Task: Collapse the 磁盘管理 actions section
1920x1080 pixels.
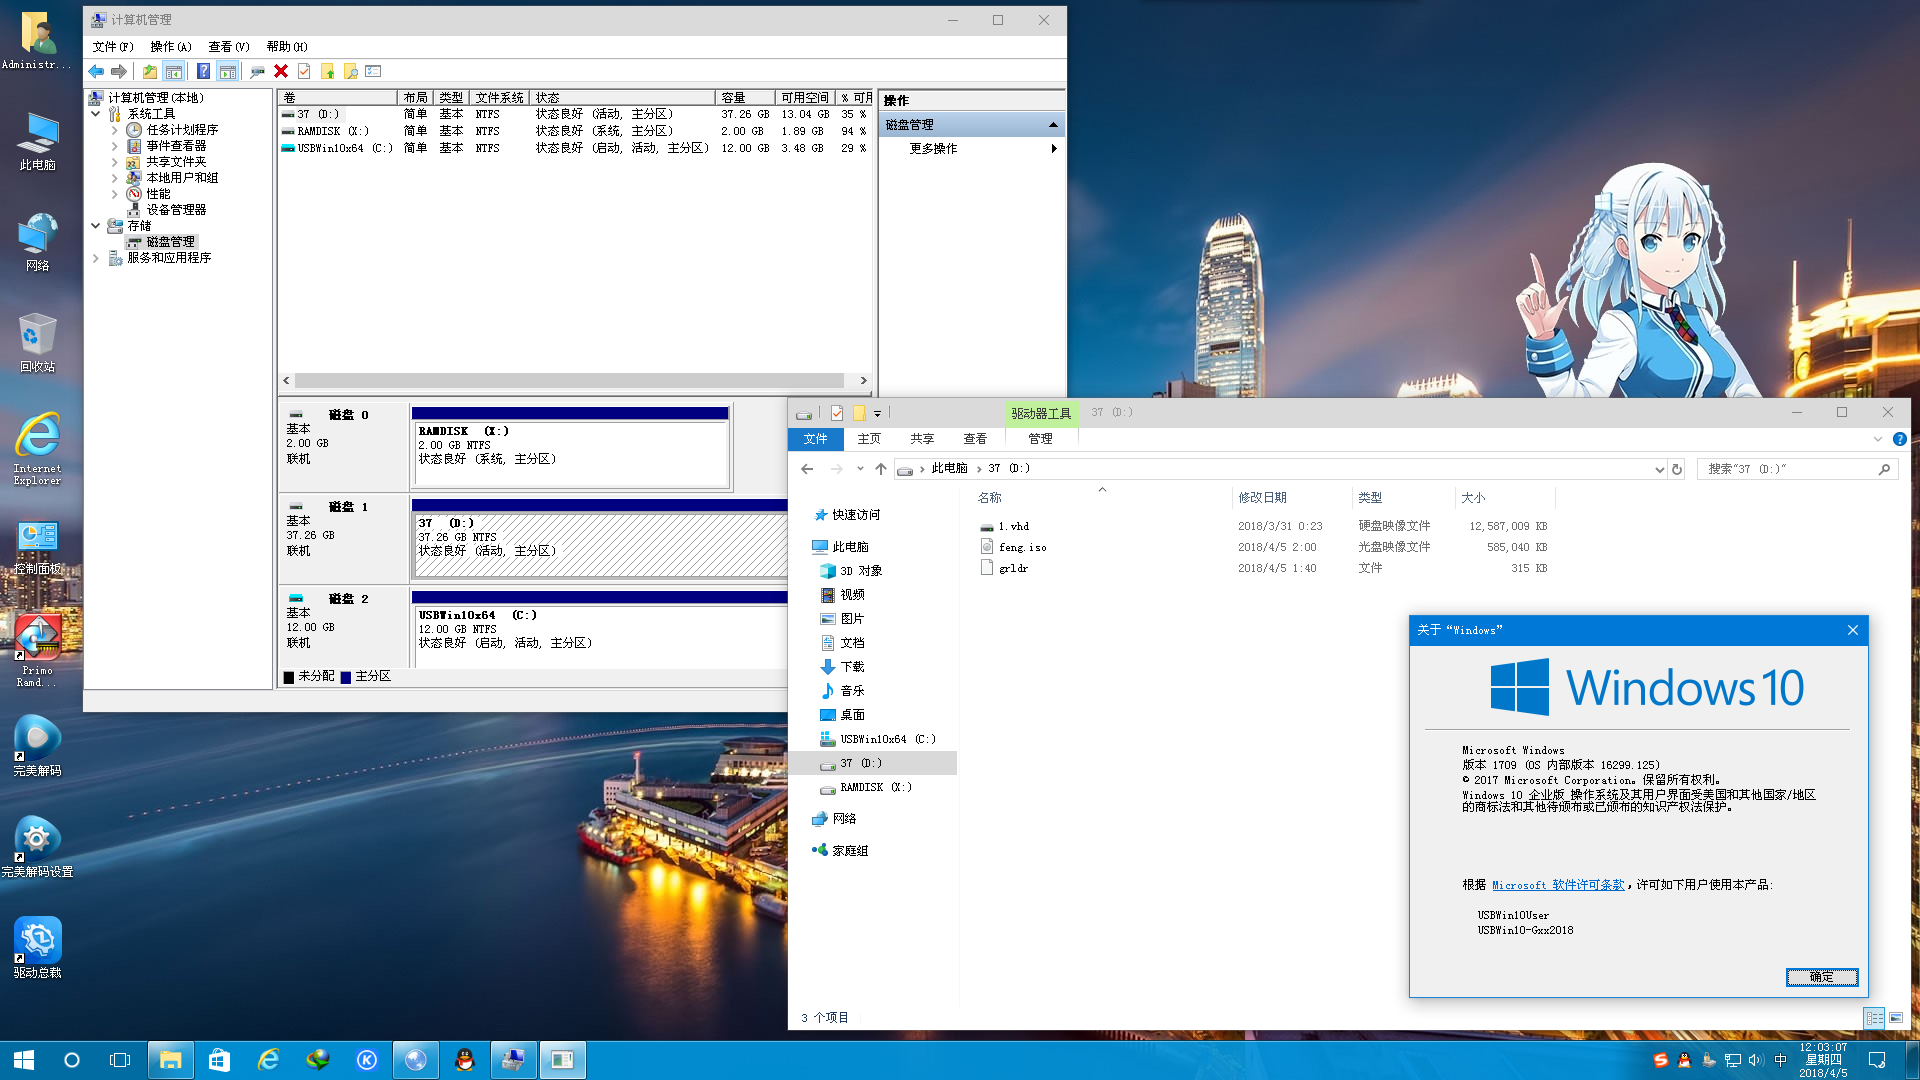Action: 1053,125
